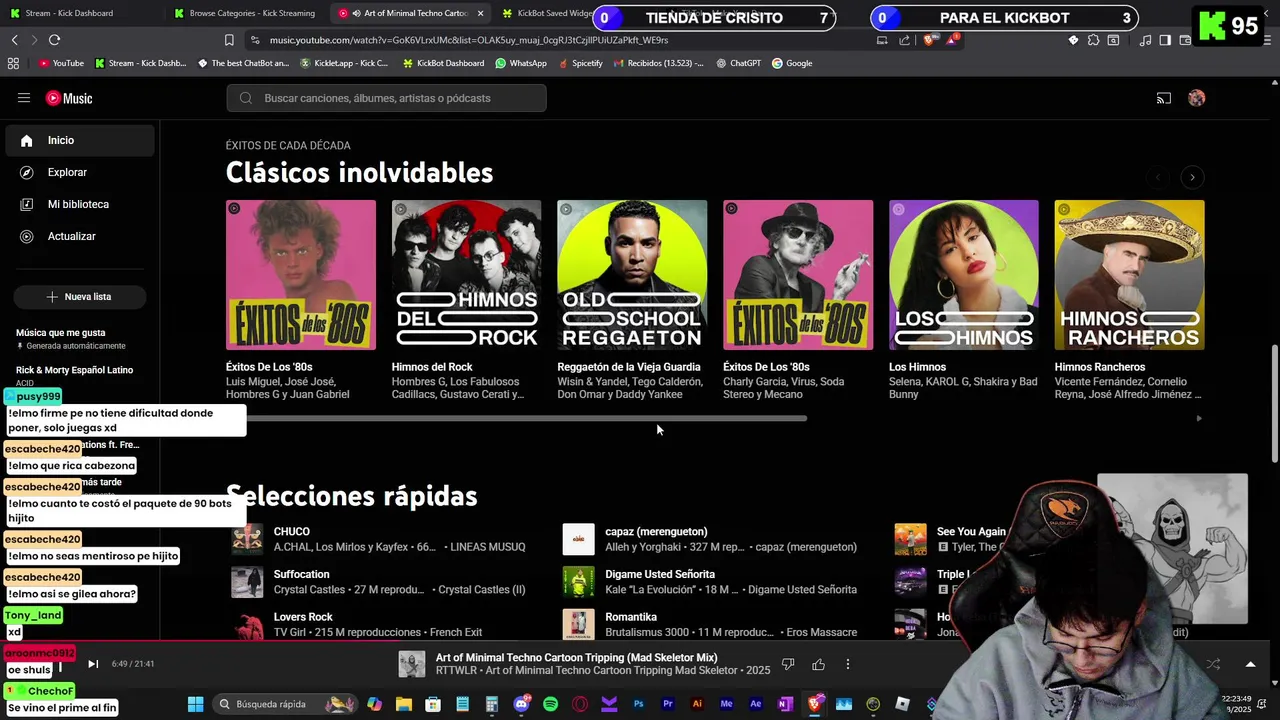Open WhatsApp bookmark

coord(521,63)
